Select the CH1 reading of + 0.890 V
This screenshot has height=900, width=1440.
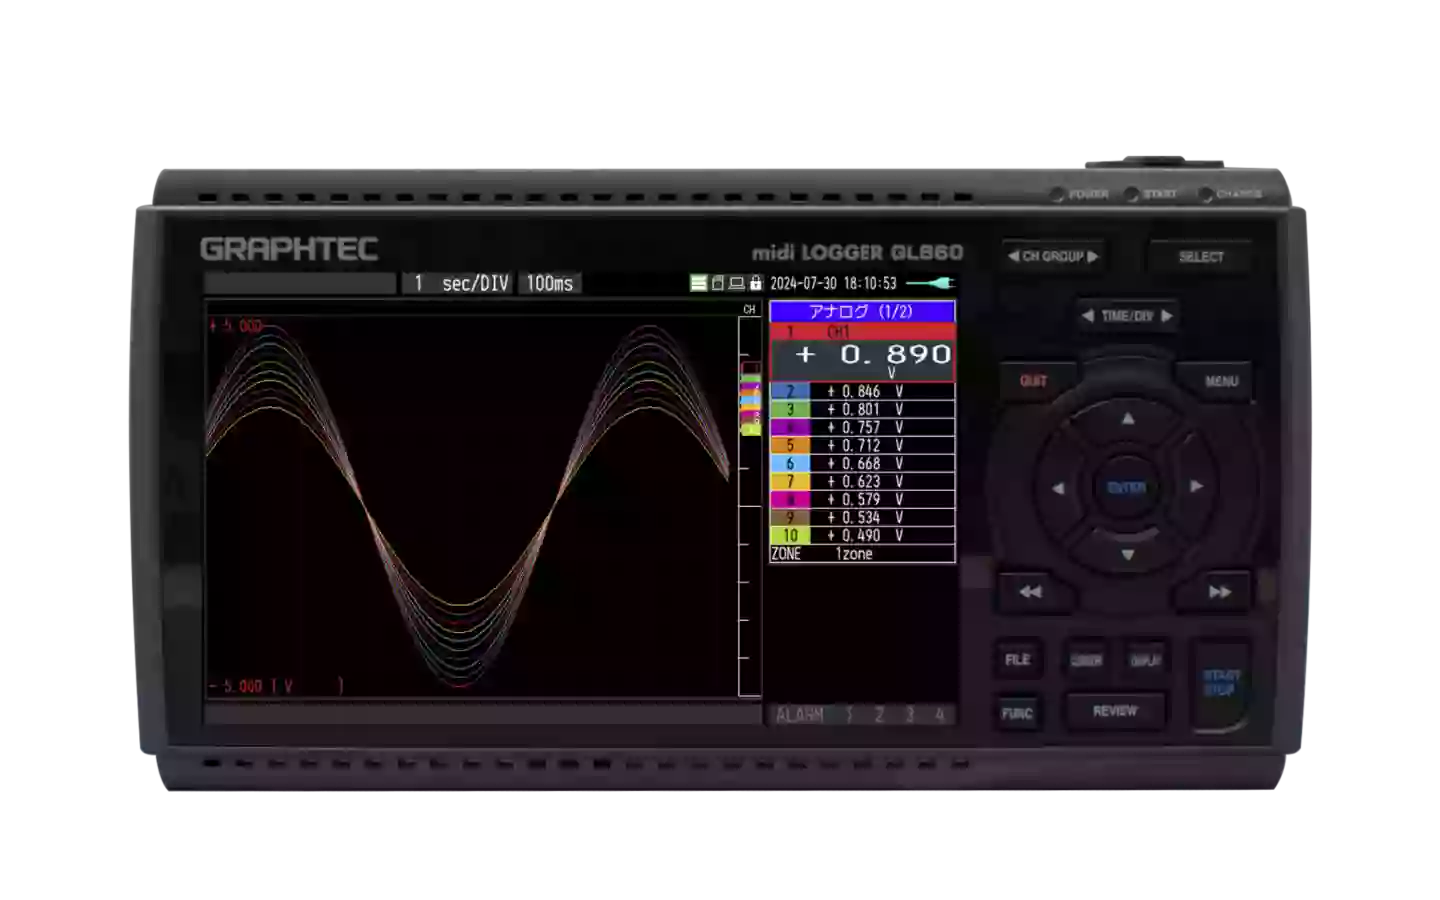862,353
